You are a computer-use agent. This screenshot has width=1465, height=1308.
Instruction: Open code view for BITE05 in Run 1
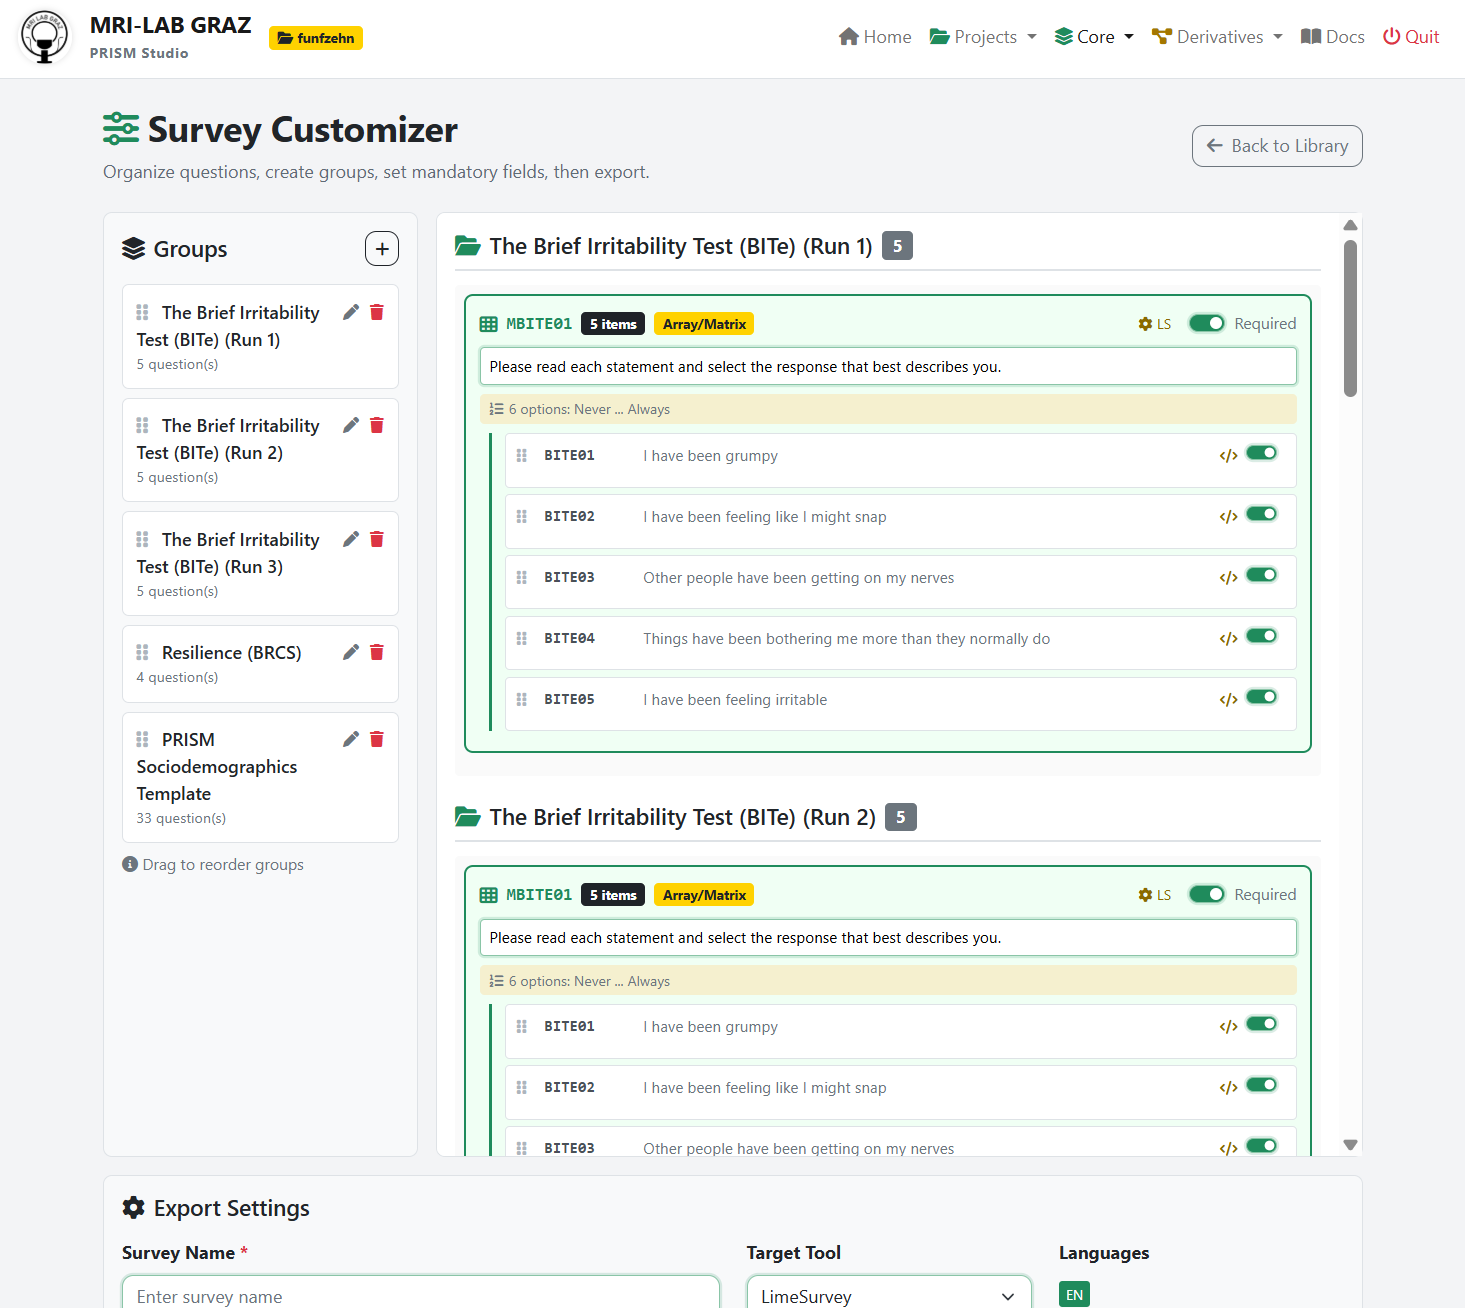1228,700
